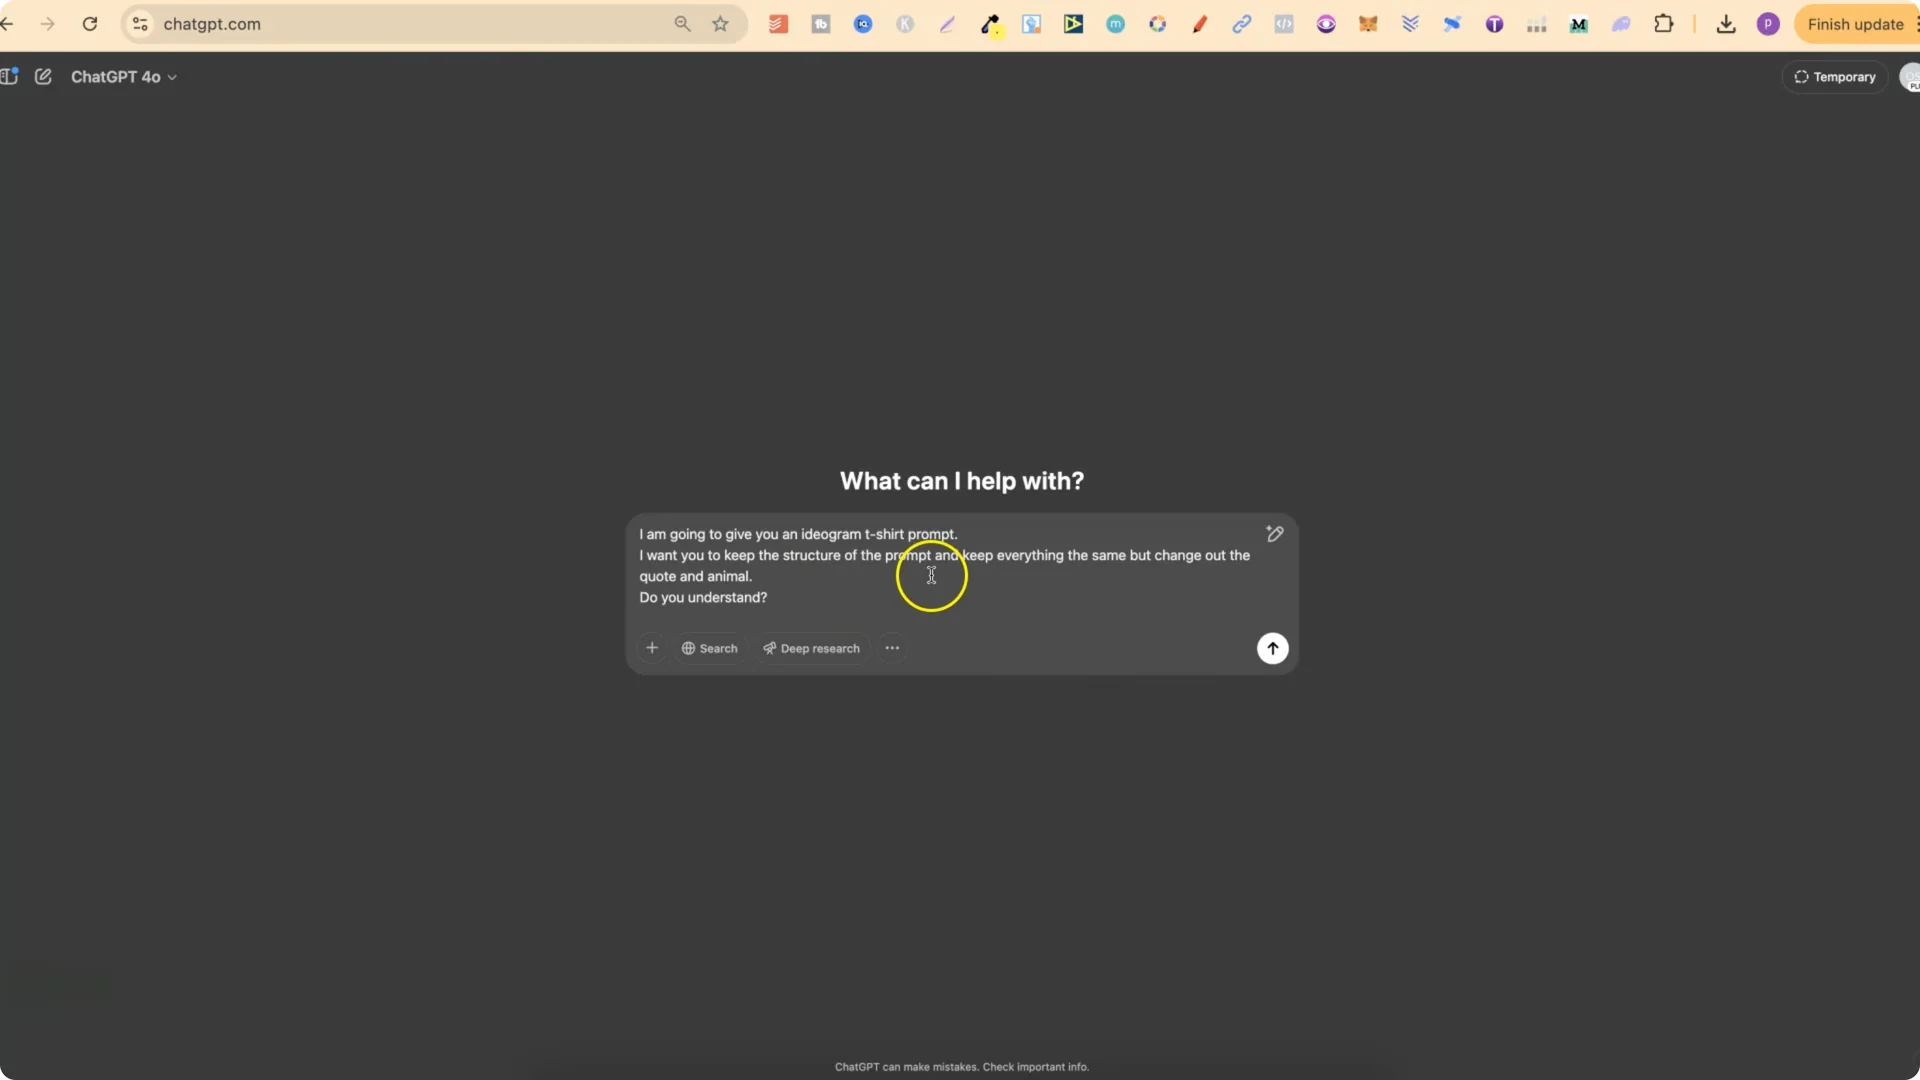Reload the page
The height and width of the screenshot is (1080, 1920).
click(90, 23)
